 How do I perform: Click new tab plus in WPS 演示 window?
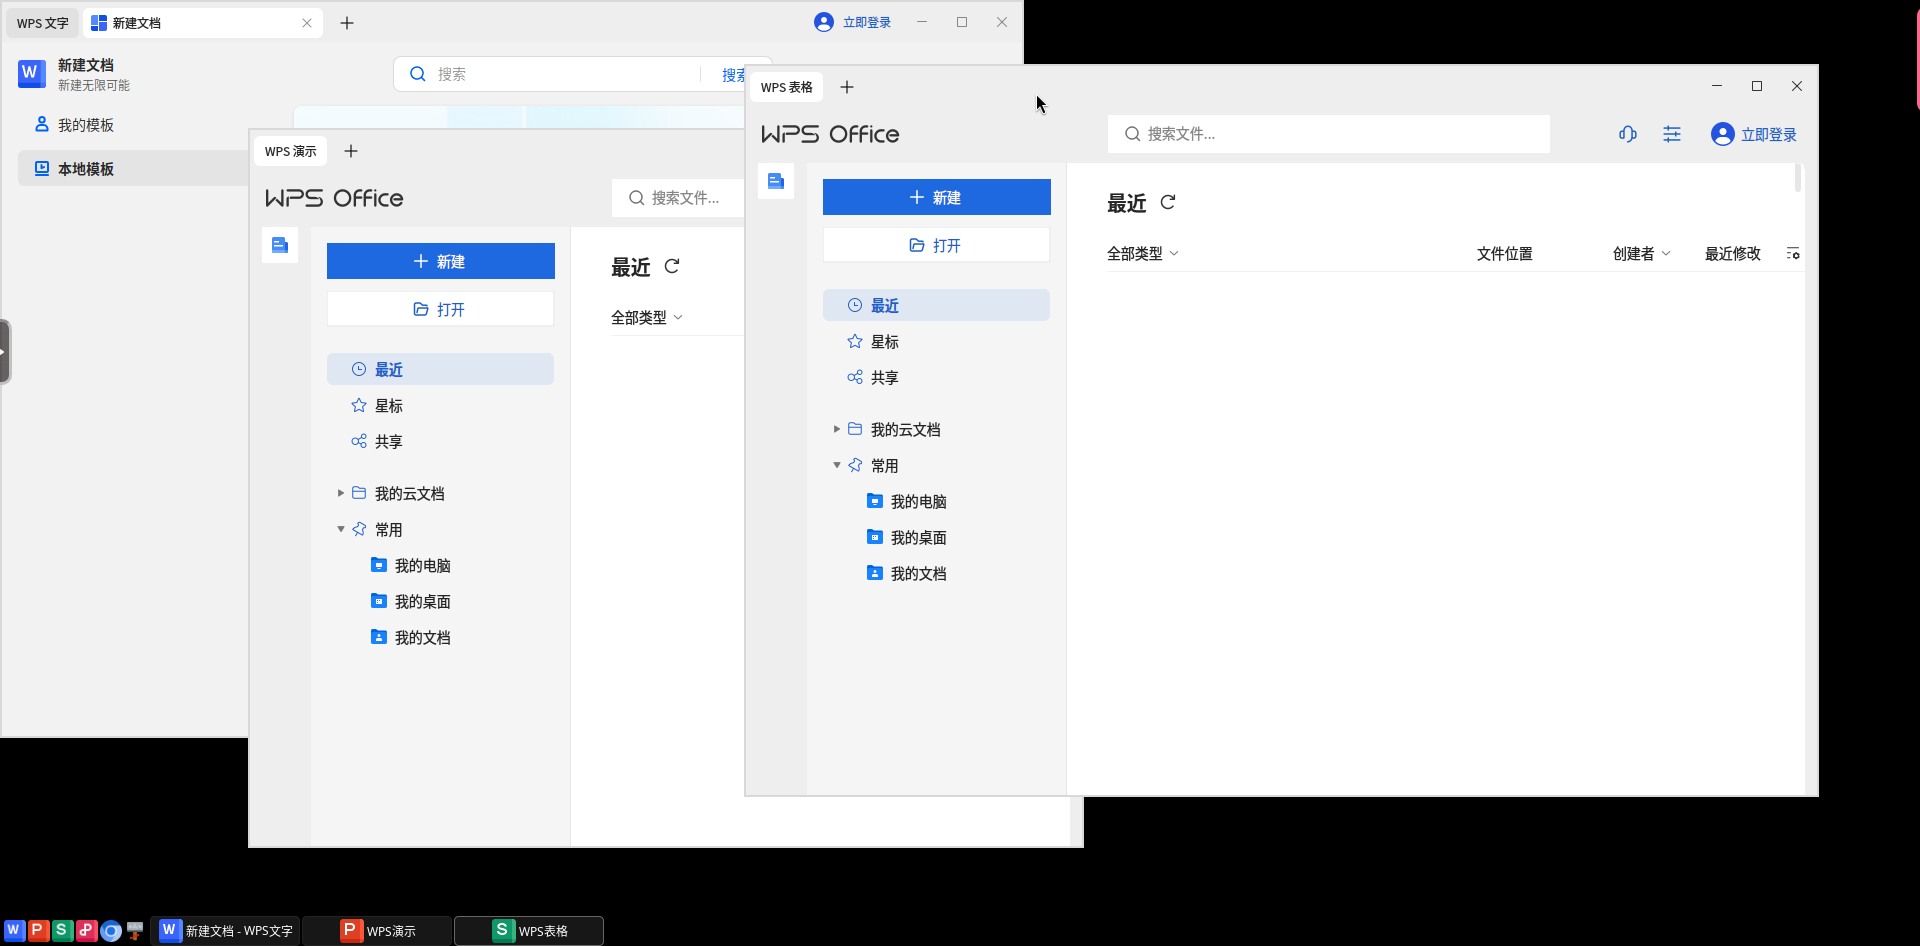click(351, 151)
